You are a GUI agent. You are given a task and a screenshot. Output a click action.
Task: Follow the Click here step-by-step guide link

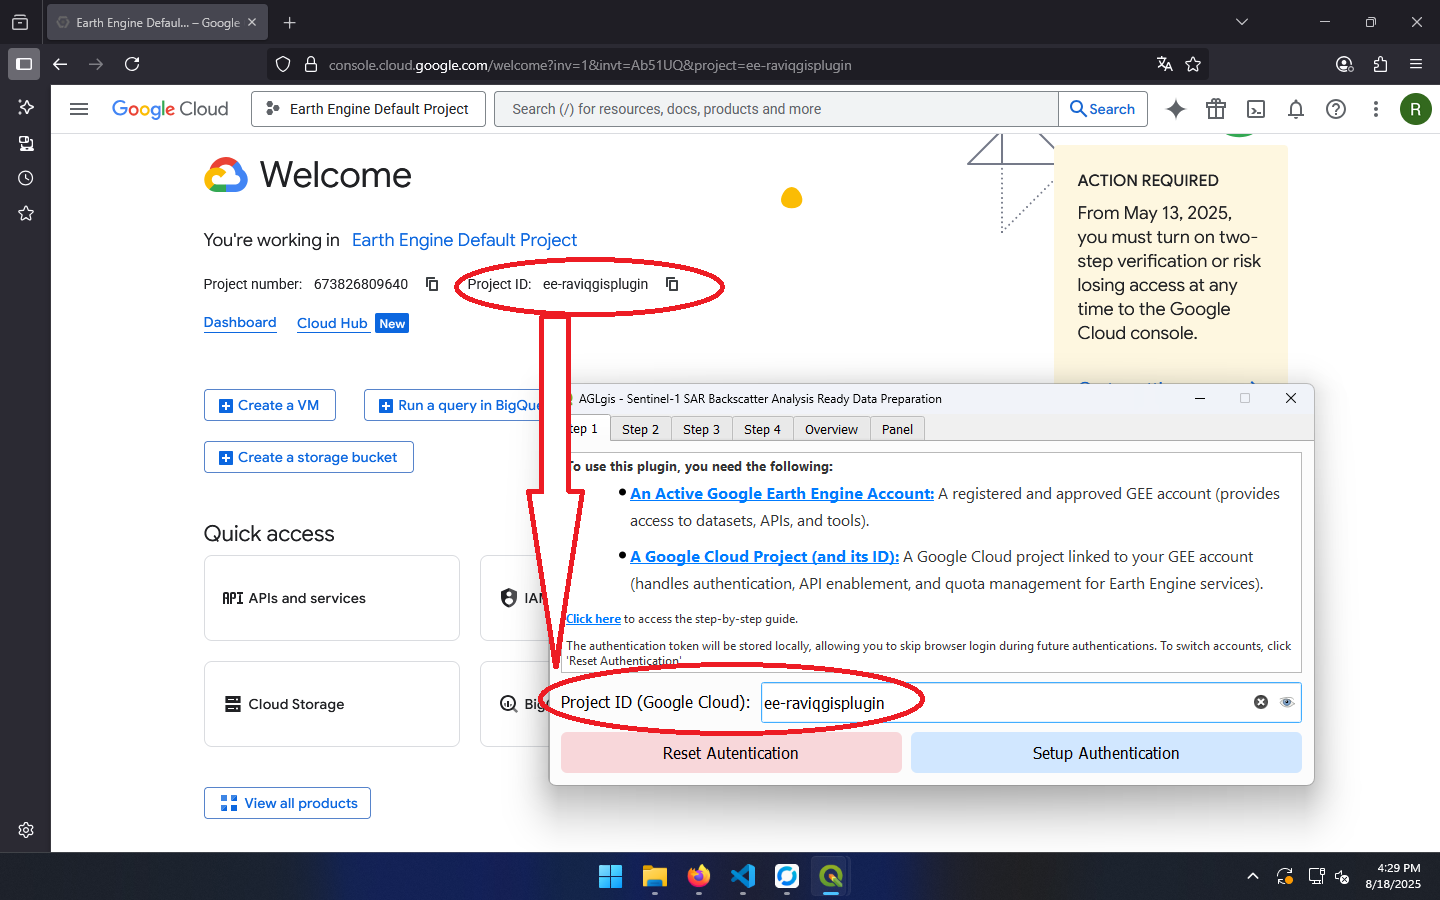593,619
